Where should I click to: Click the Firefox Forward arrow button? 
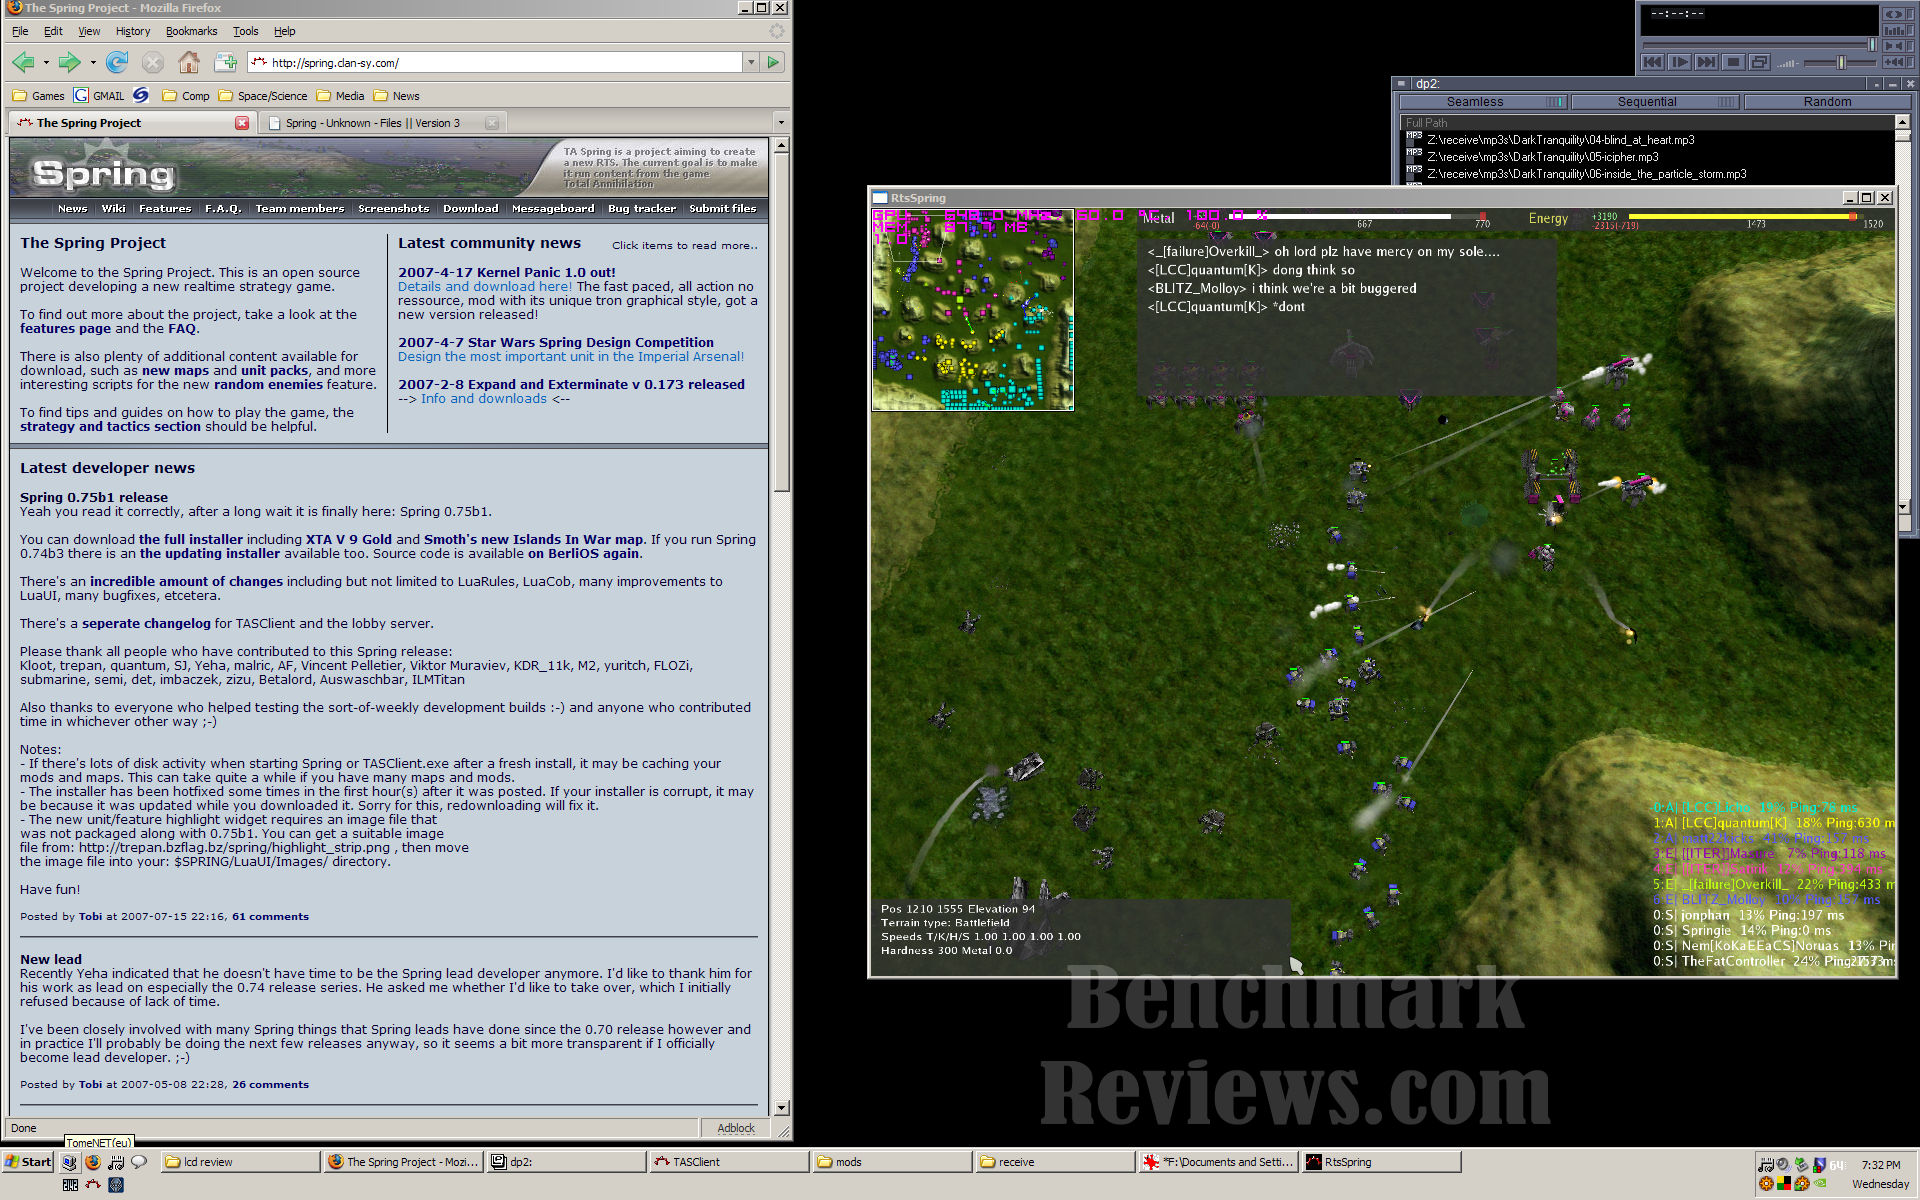click(x=69, y=63)
